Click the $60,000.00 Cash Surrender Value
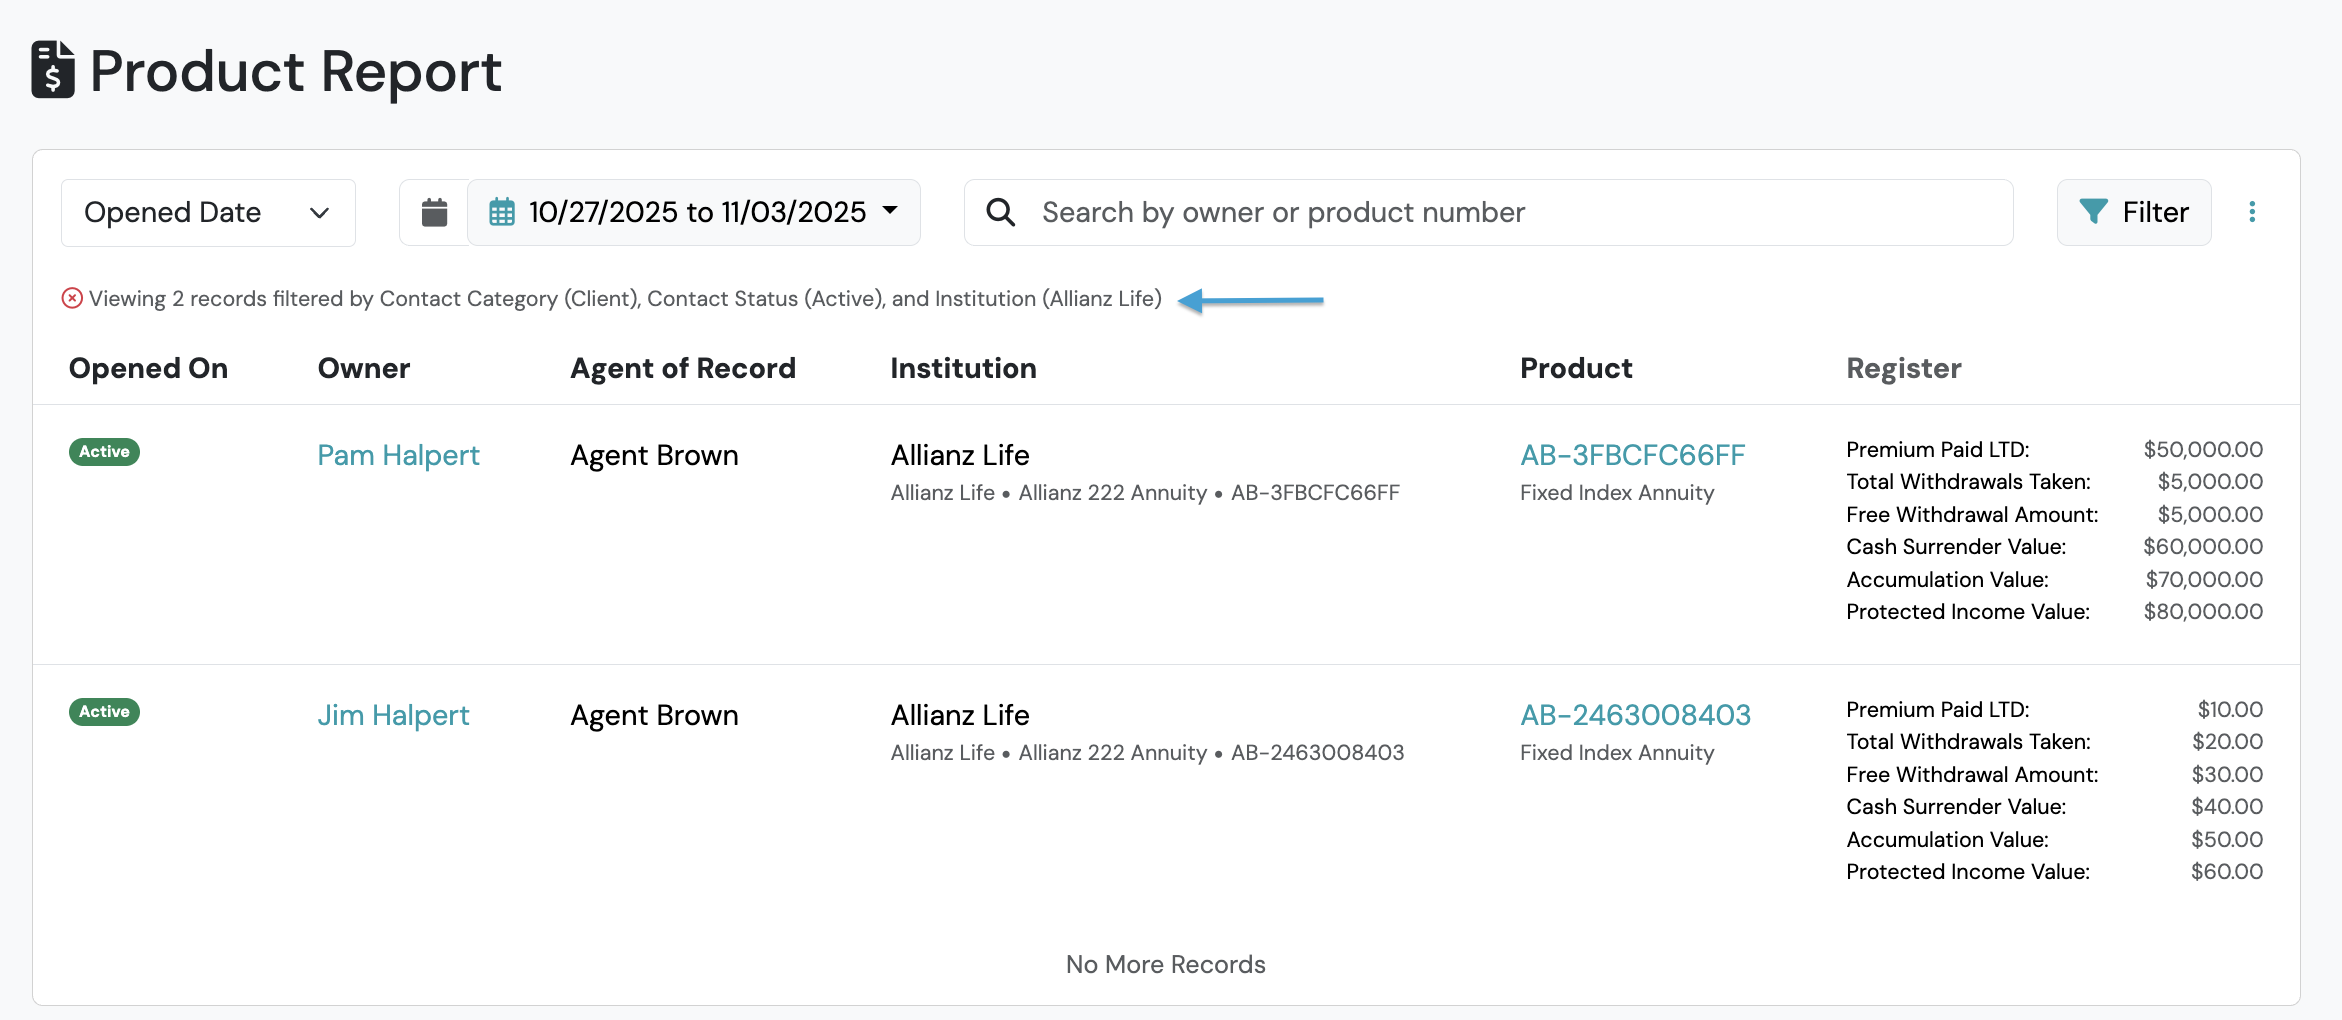Screen dimensions: 2342x1020 [2203, 546]
